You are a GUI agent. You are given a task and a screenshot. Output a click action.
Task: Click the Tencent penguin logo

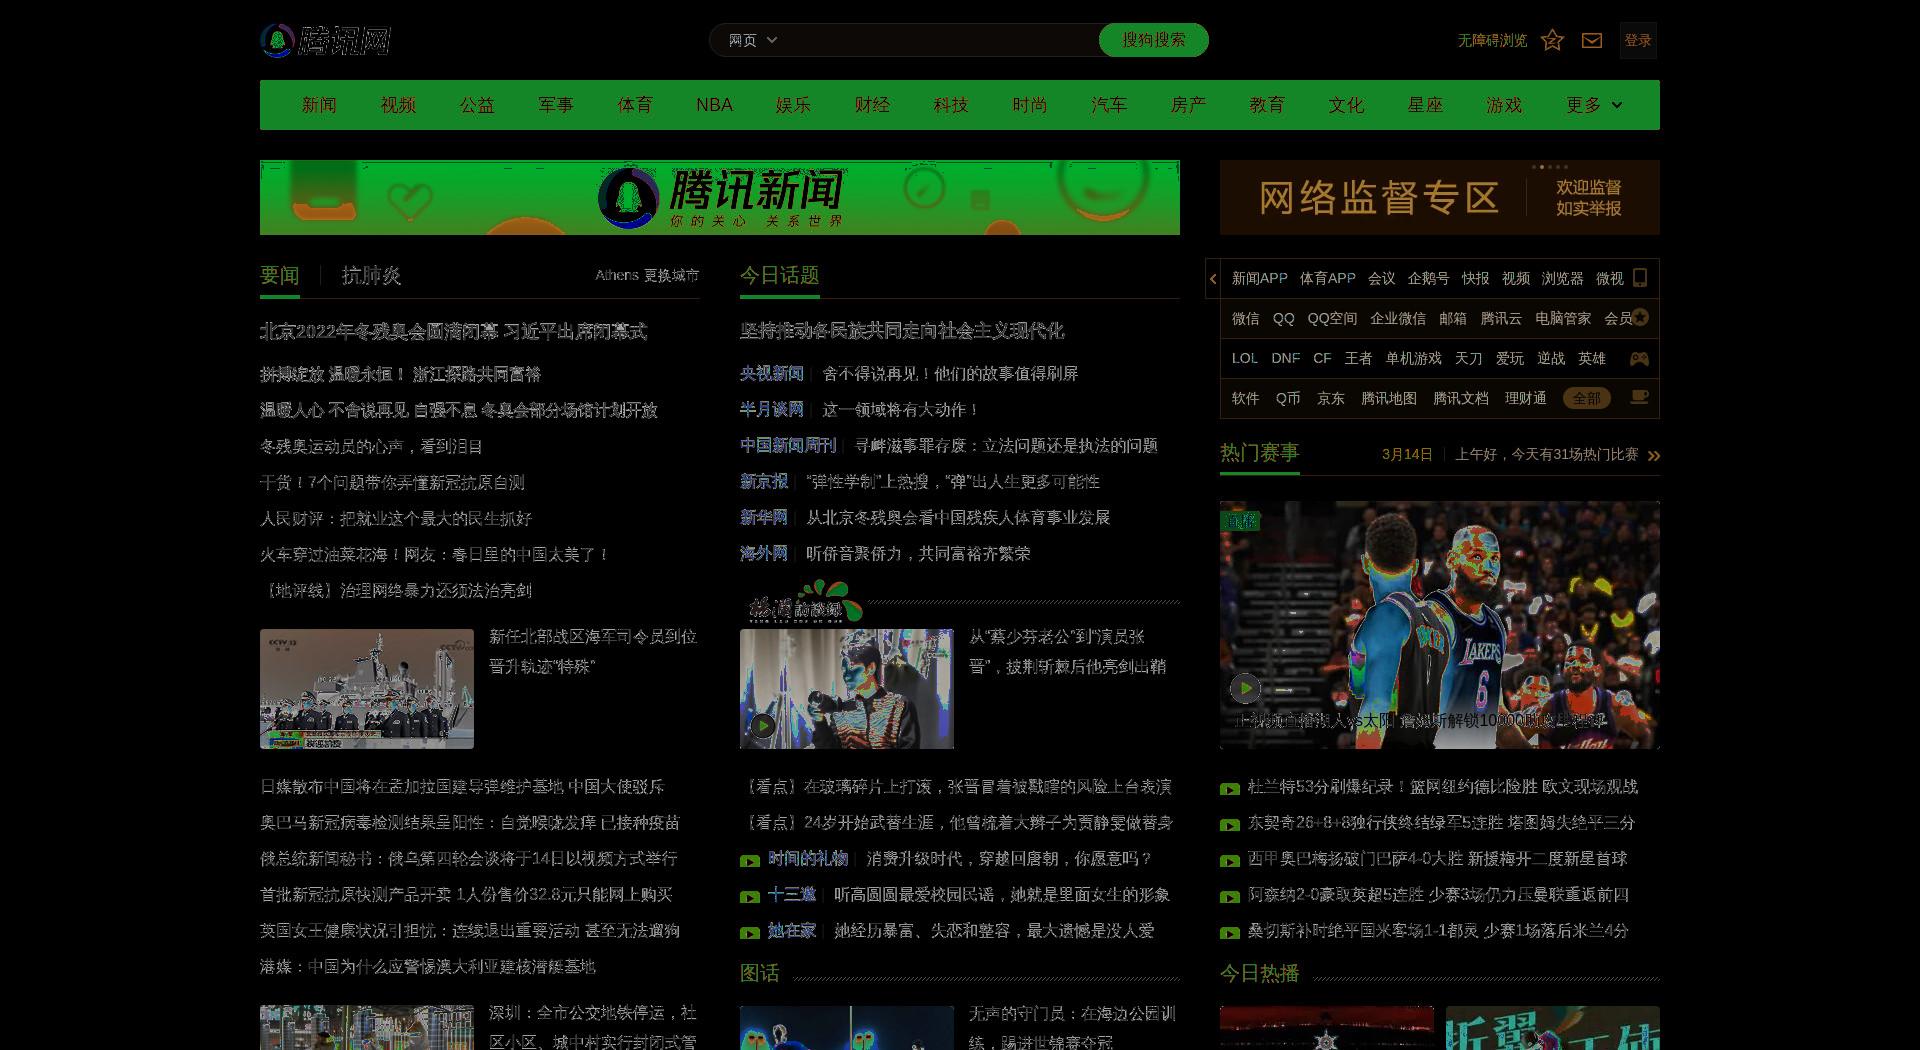[325, 40]
